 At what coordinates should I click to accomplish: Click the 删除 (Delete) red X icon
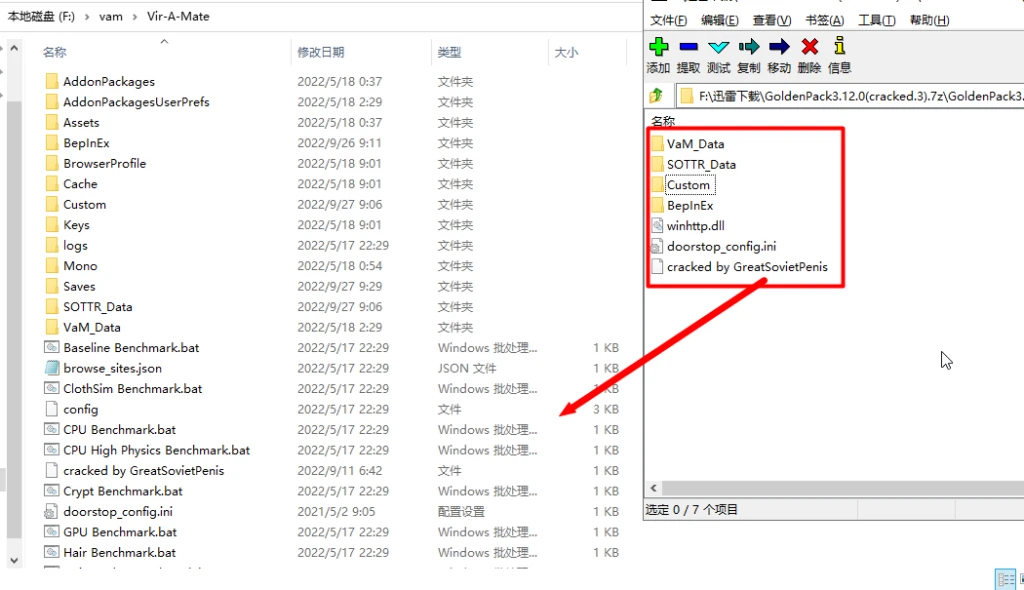pyautogui.click(x=808, y=46)
